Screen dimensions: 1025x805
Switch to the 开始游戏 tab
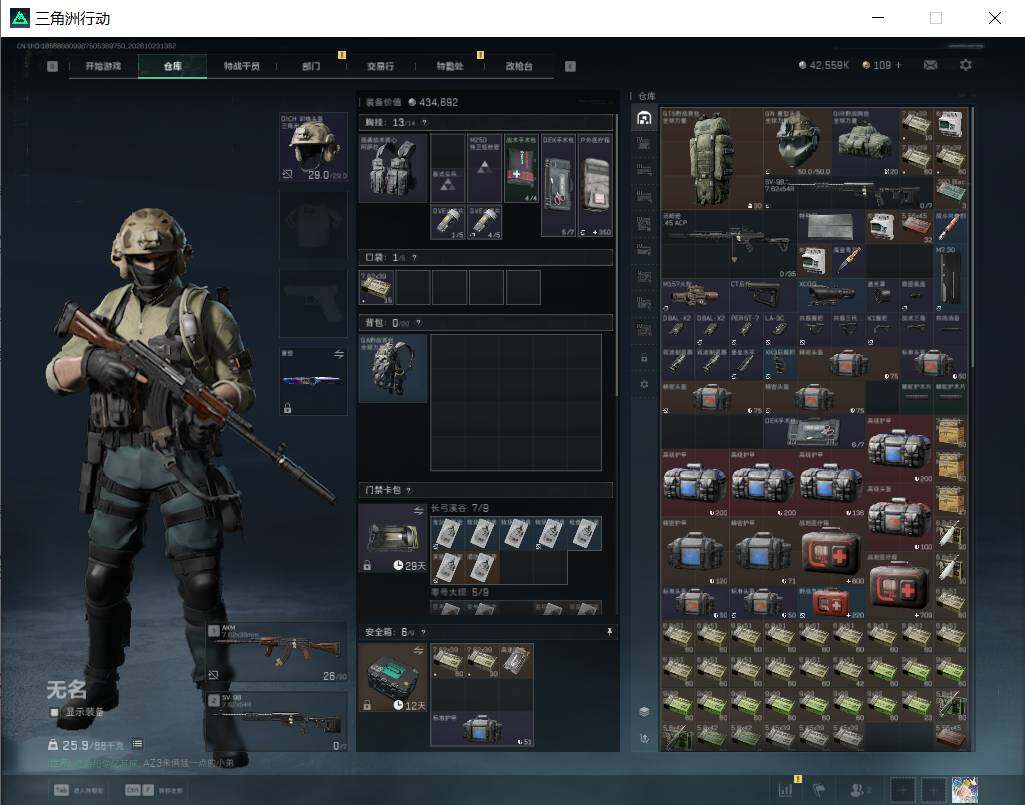click(103, 66)
